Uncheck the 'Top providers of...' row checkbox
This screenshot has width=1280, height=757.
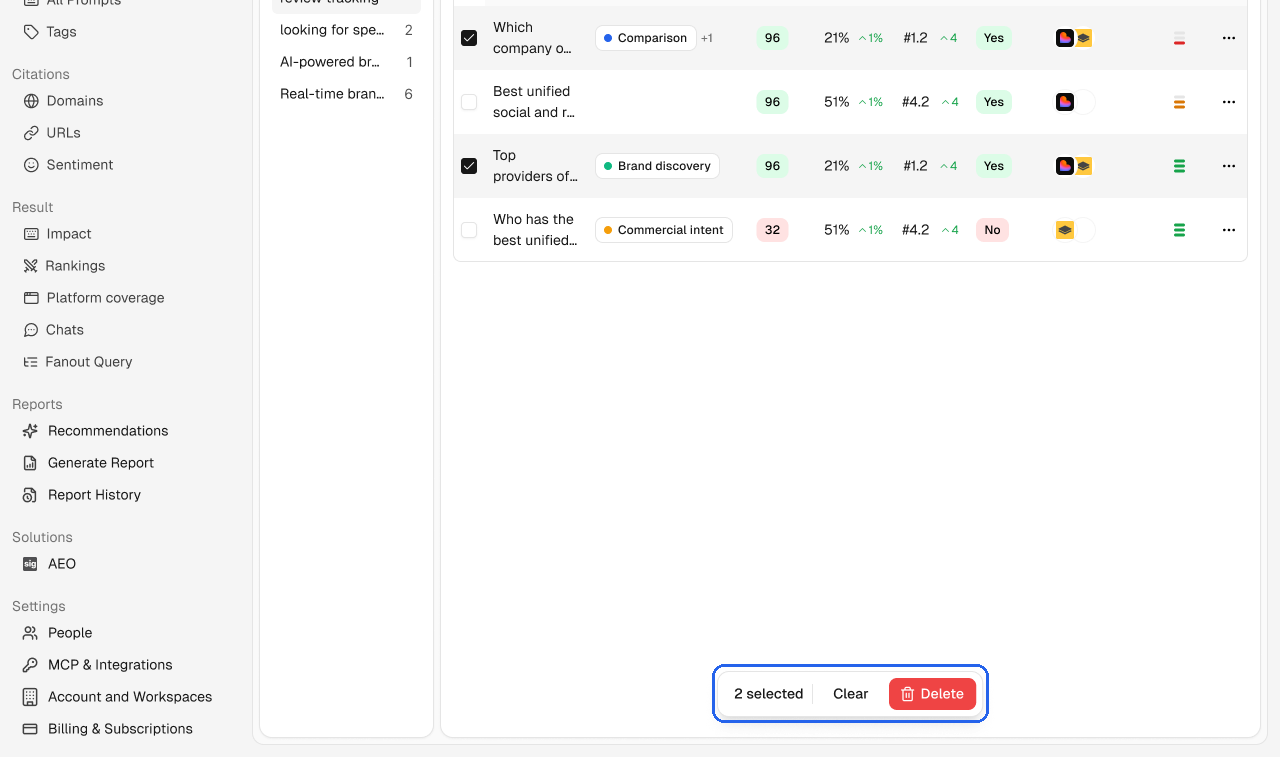[469, 166]
